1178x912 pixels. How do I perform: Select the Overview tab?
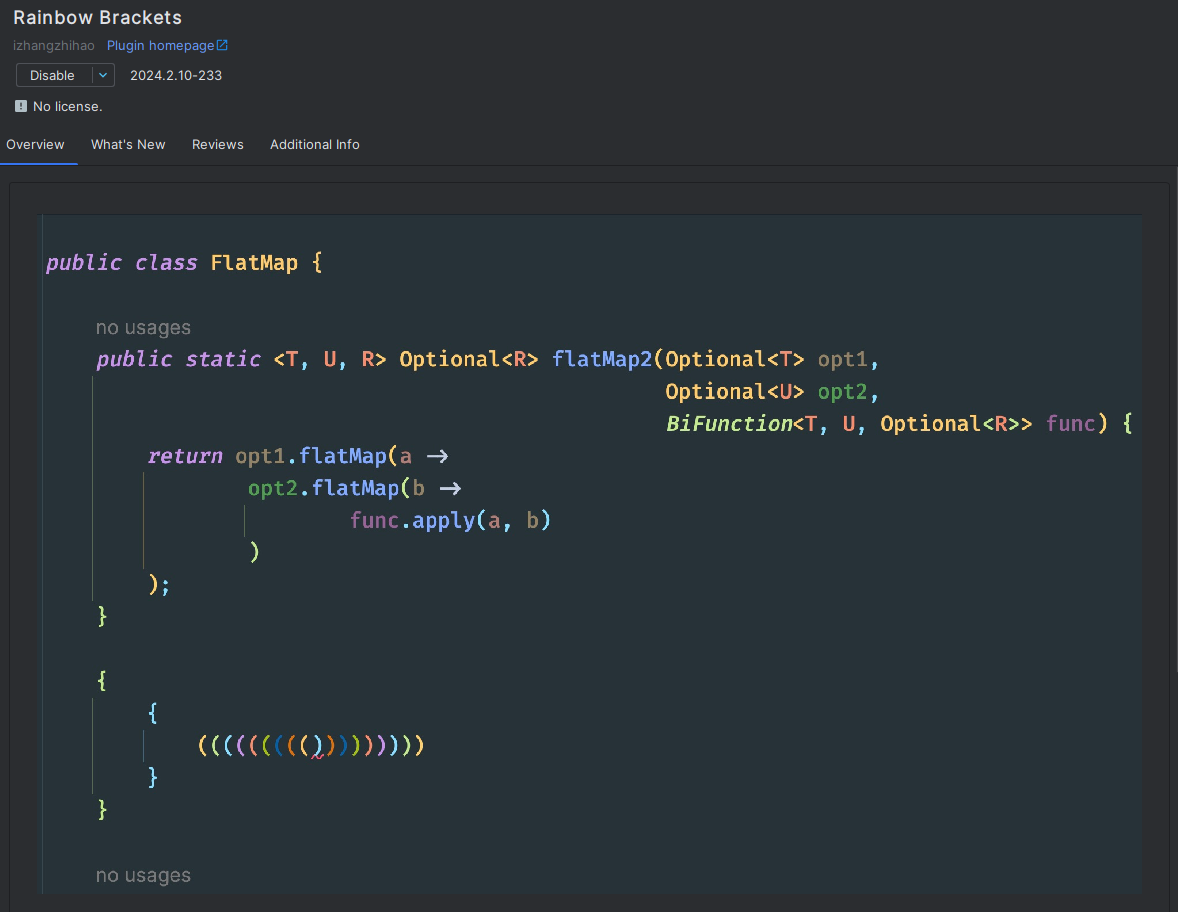point(35,144)
